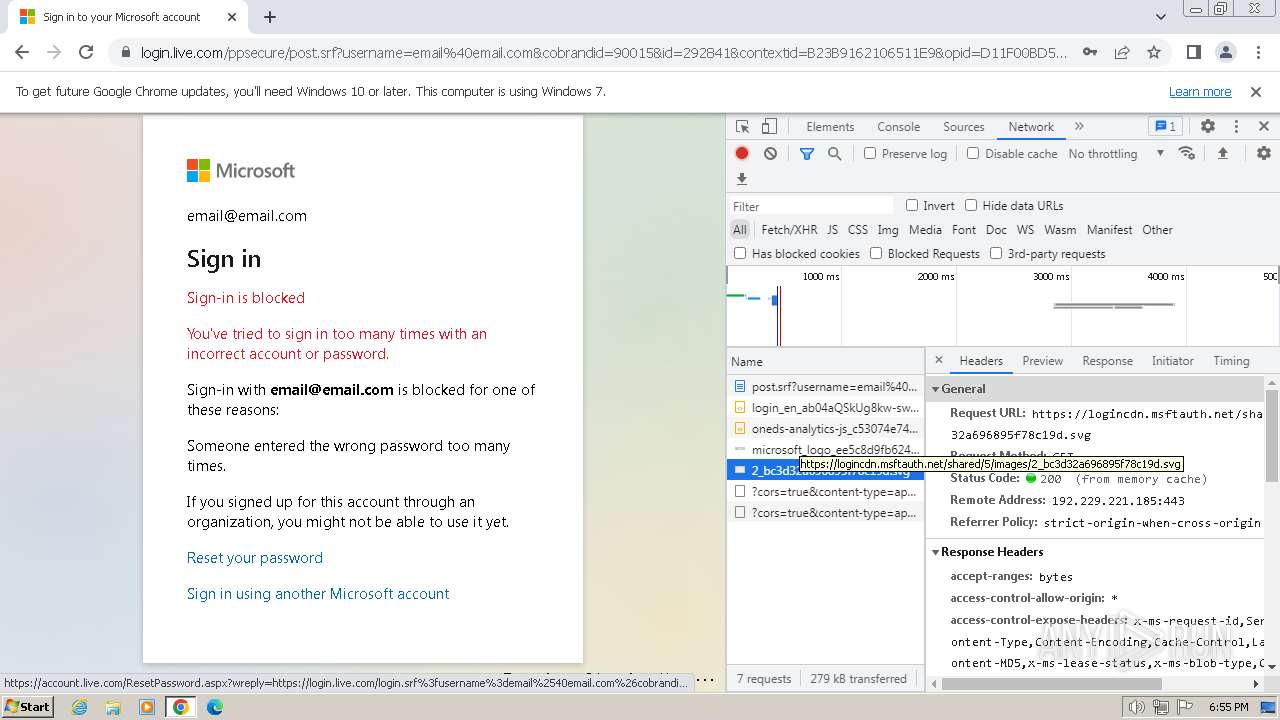
Task: Open the Response tab of request
Action: pos(1107,361)
